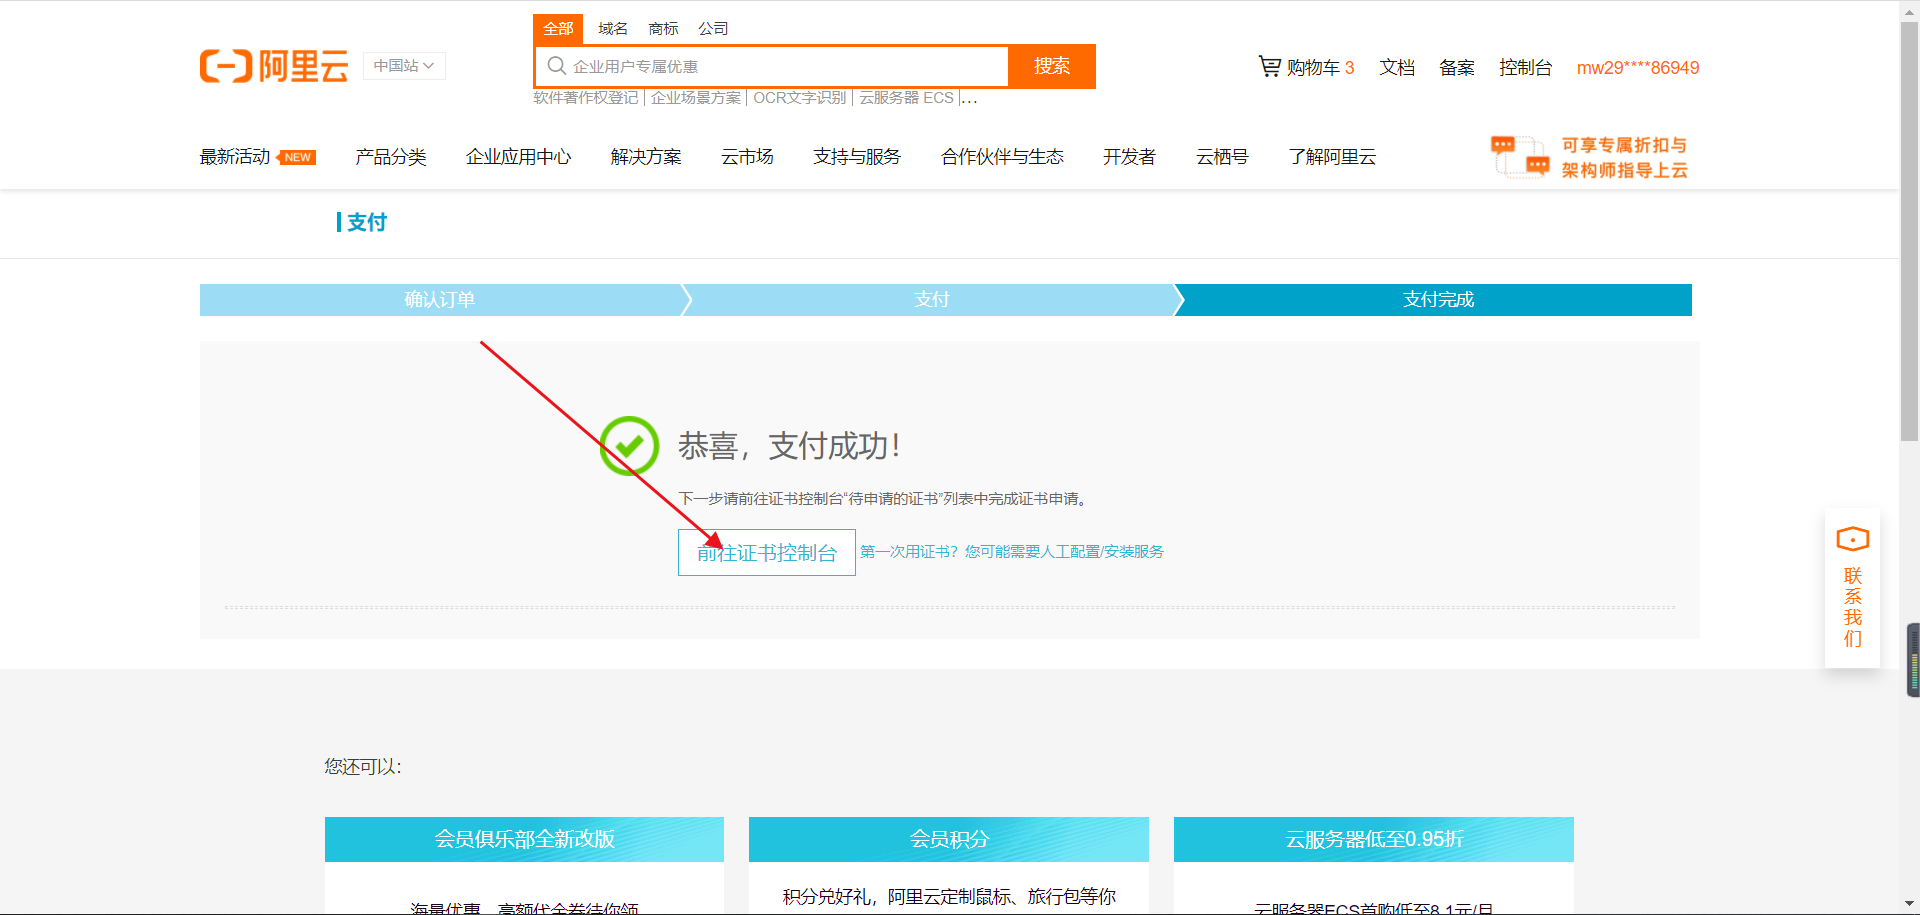This screenshot has width=1920, height=915.
Task: Open the shopping cart icon
Action: [x=1269, y=67]
